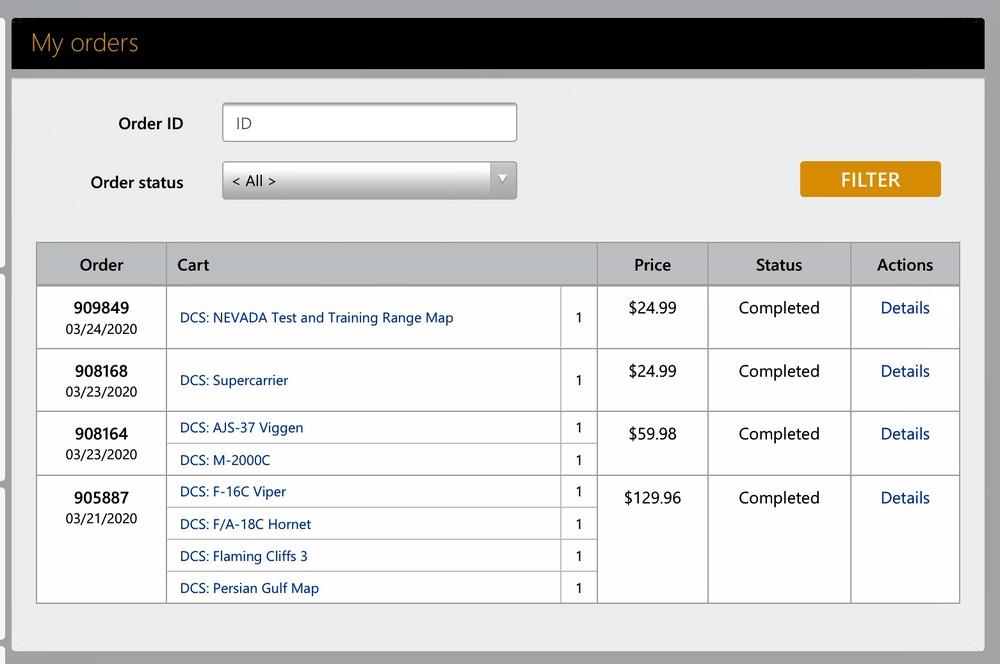The width and height of the screenshot is (1000, 664).
Task: Click the DCS: Supercarrier product link
Action: point(234,381)
